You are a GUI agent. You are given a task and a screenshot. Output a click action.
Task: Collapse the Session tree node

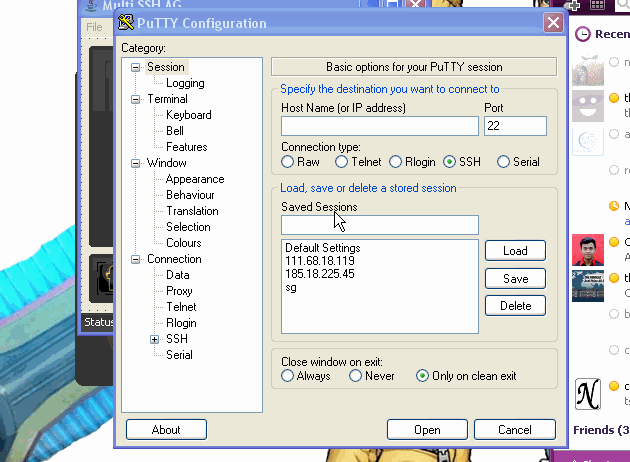[x=135, y=67]
